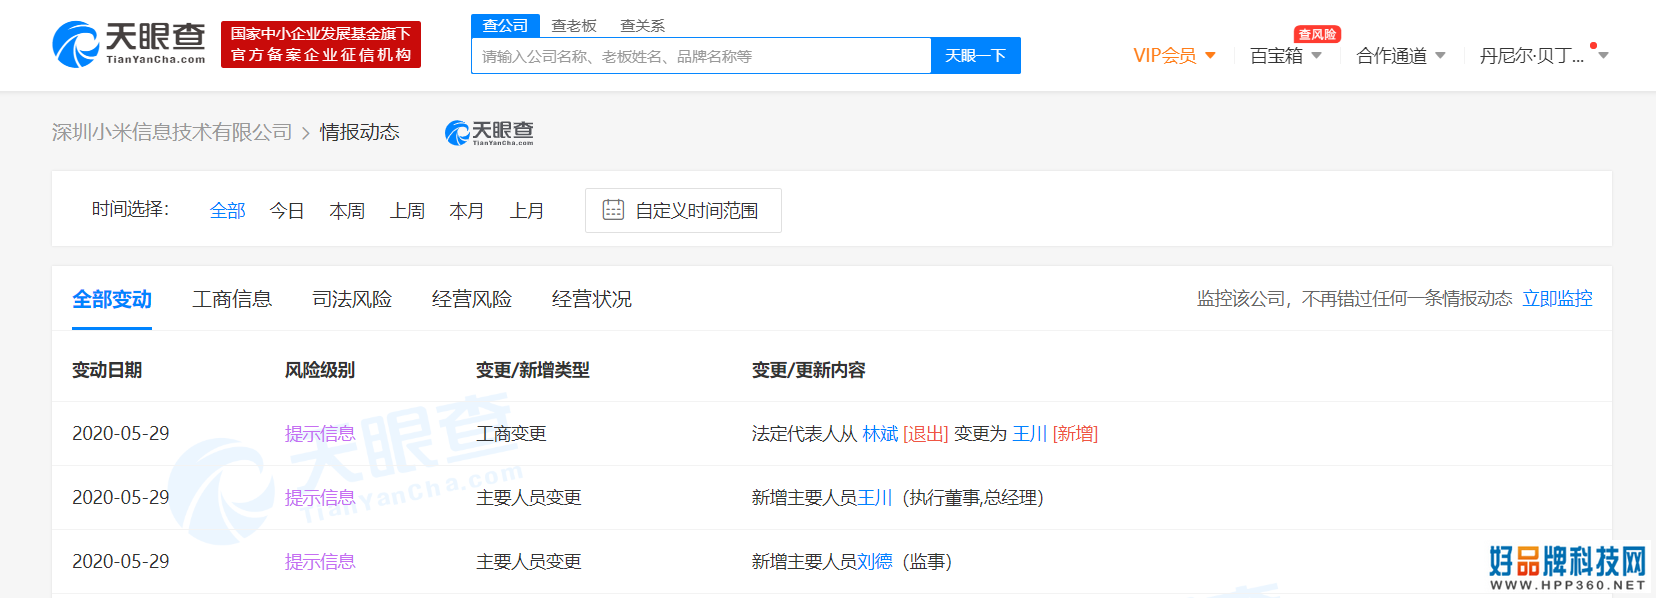Switch to the 经营状况 tab
The width and height of the screenshot is (1656, 598).
[592, 299]
